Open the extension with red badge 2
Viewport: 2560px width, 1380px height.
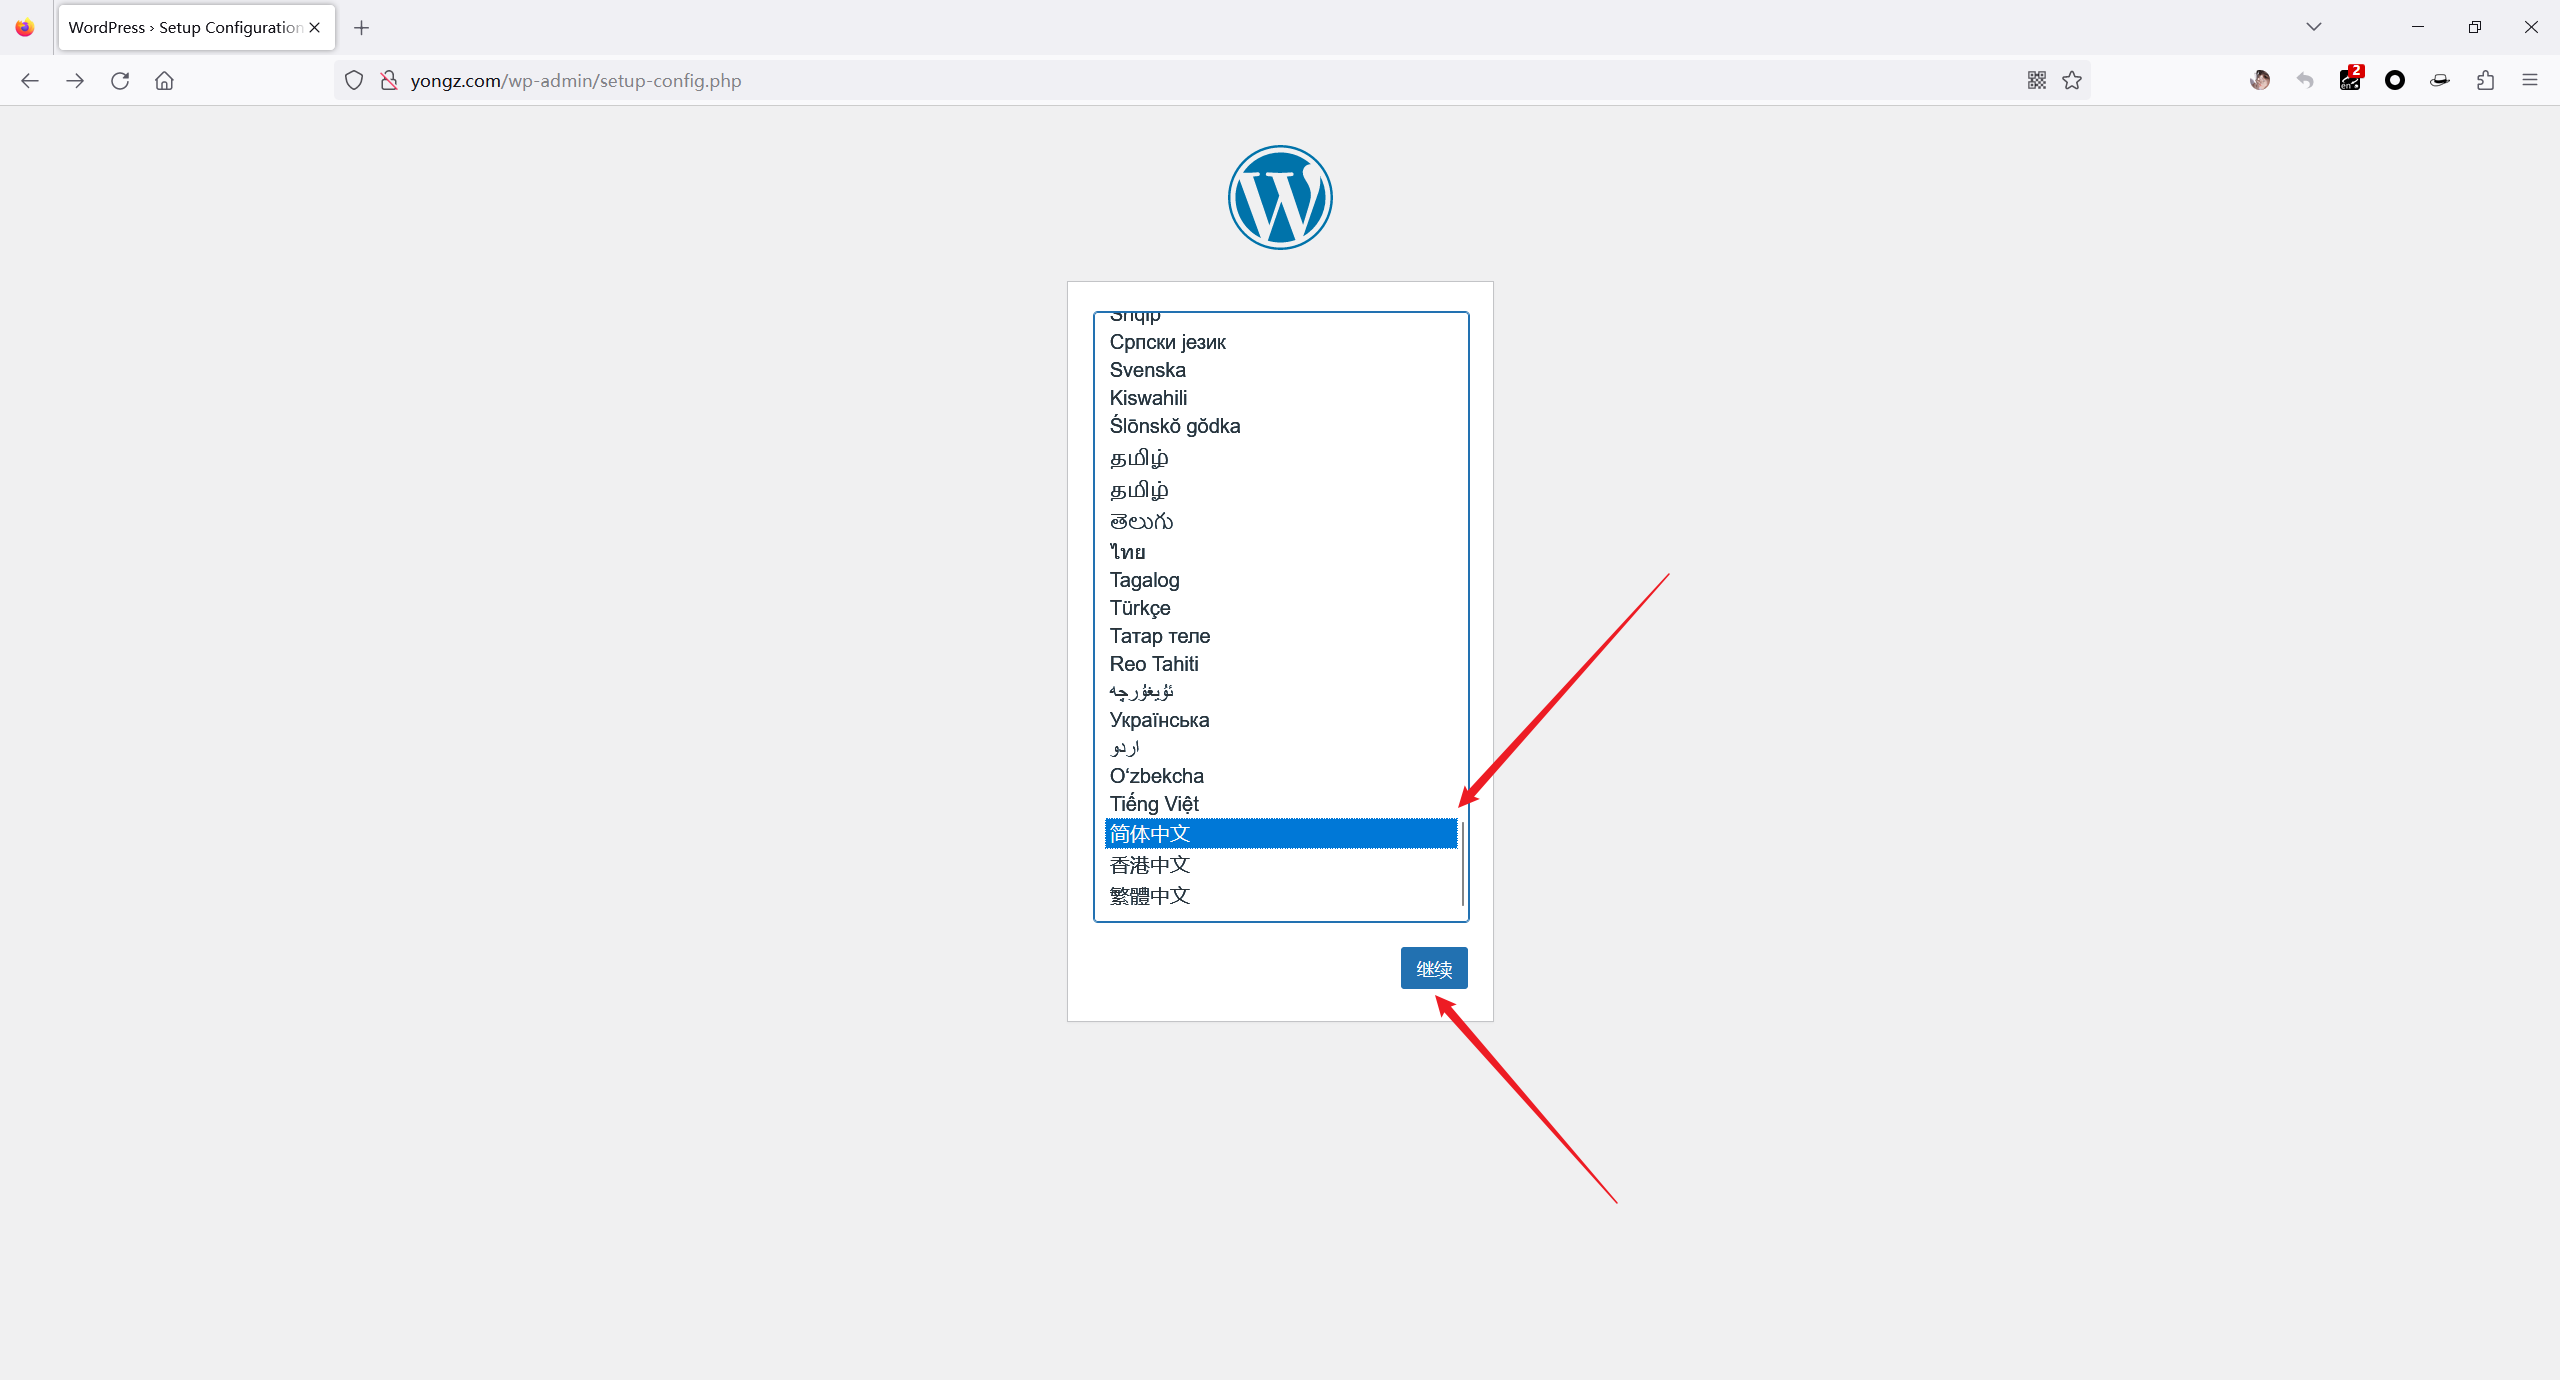tap(2350, 80)
